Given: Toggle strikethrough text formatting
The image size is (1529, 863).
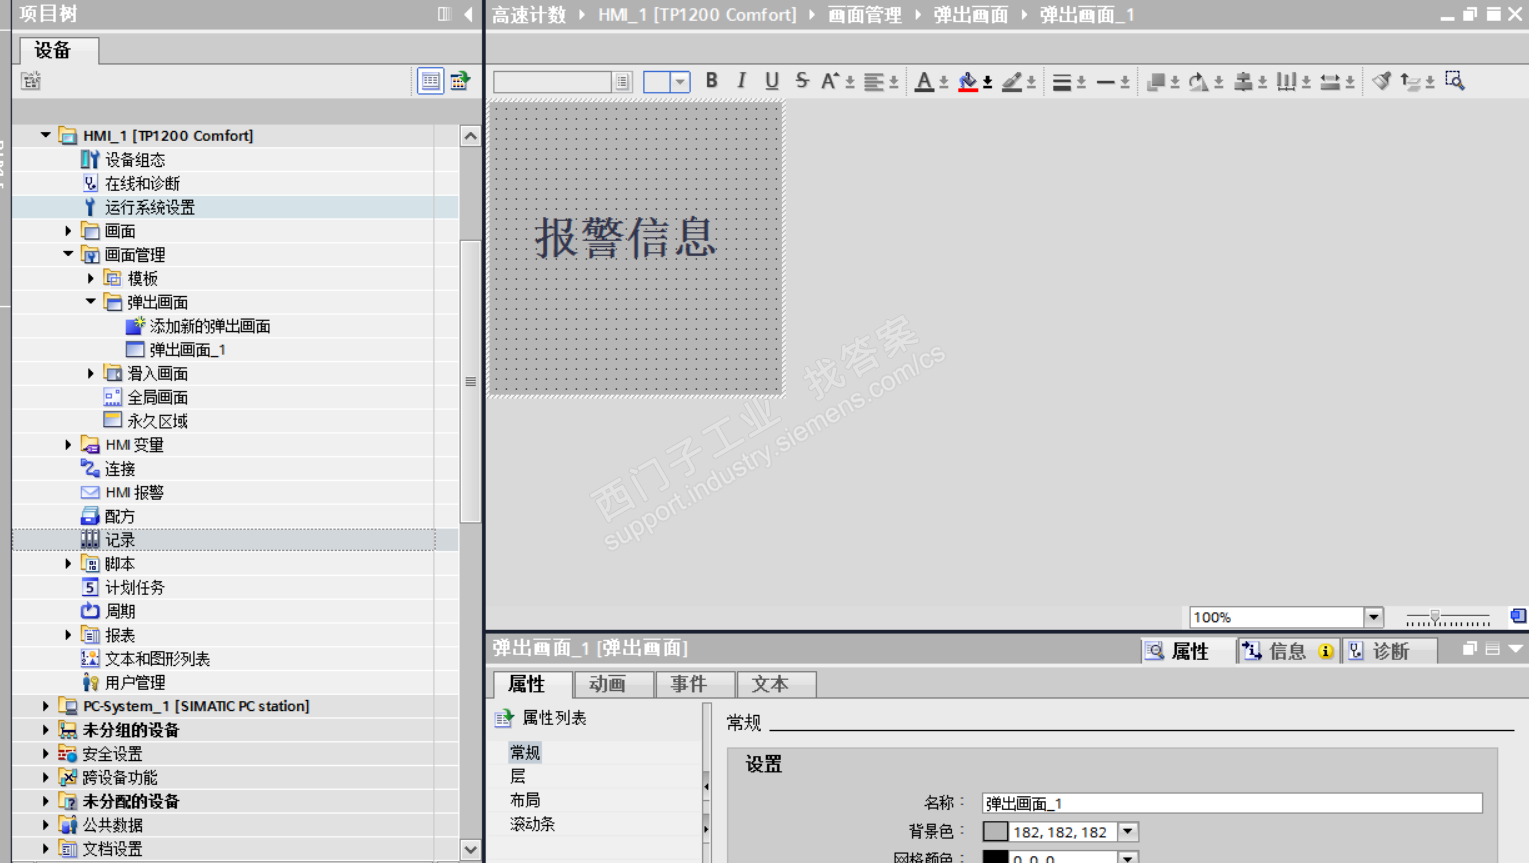Looking at the screenshot, I should [x=802, y=81].
